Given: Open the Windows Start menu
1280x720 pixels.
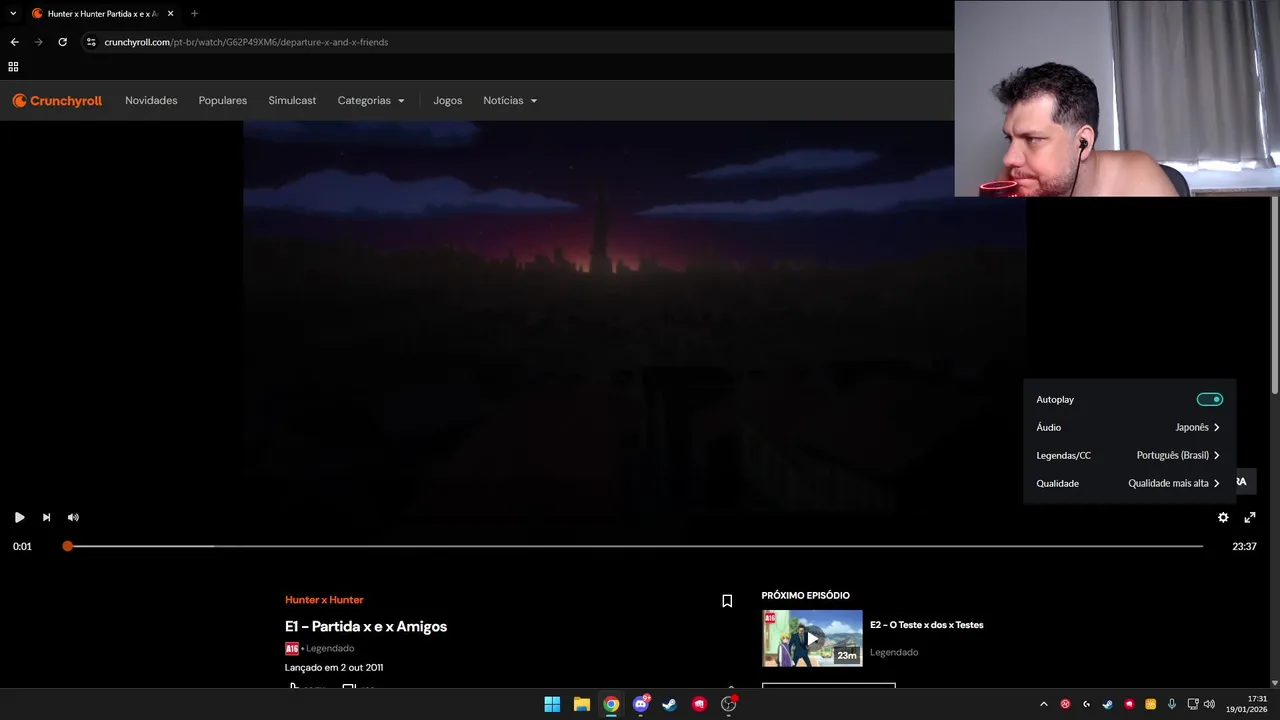Looking at the screenshot, I should [552, 704].
